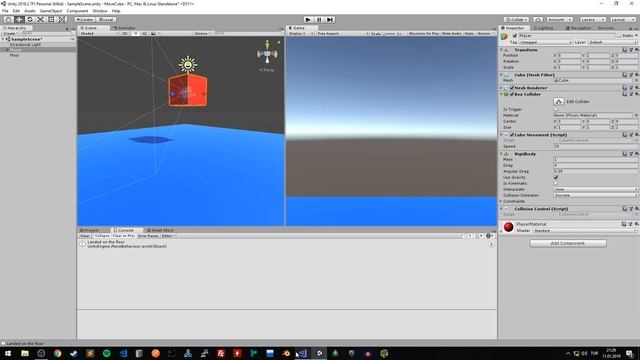
Task: Enable the Is Trigger checkbox
Action: pyautogui.click(x=556, y=109)
